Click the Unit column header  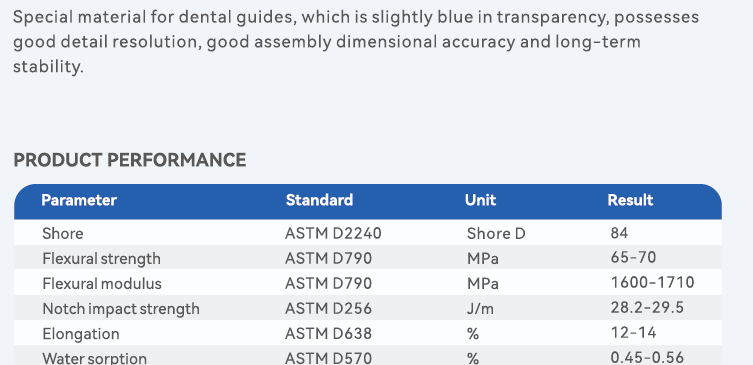pyautogui.click(x=480, y=200)
